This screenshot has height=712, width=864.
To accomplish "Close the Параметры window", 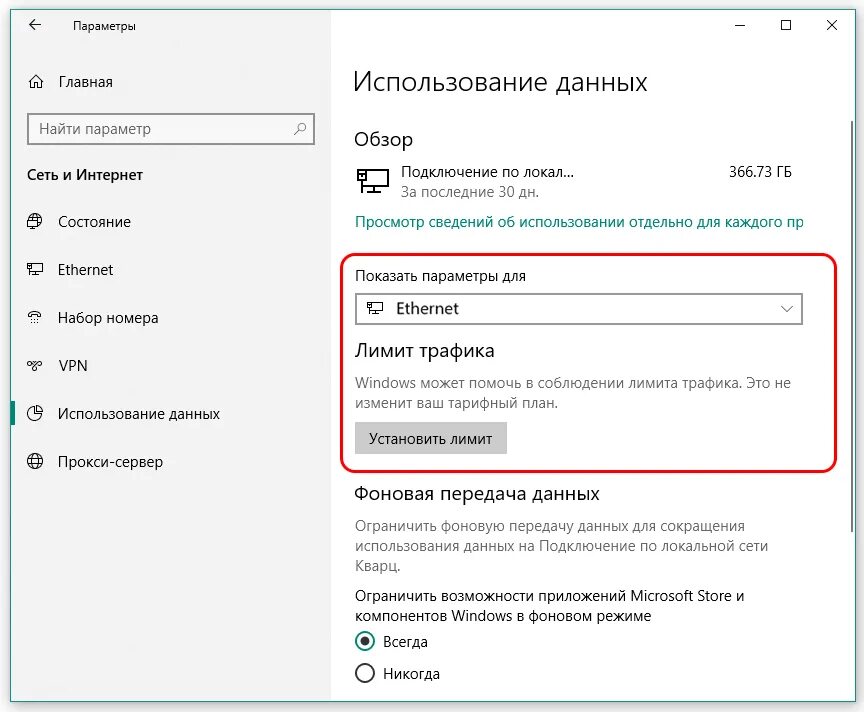I will [832, 25].
